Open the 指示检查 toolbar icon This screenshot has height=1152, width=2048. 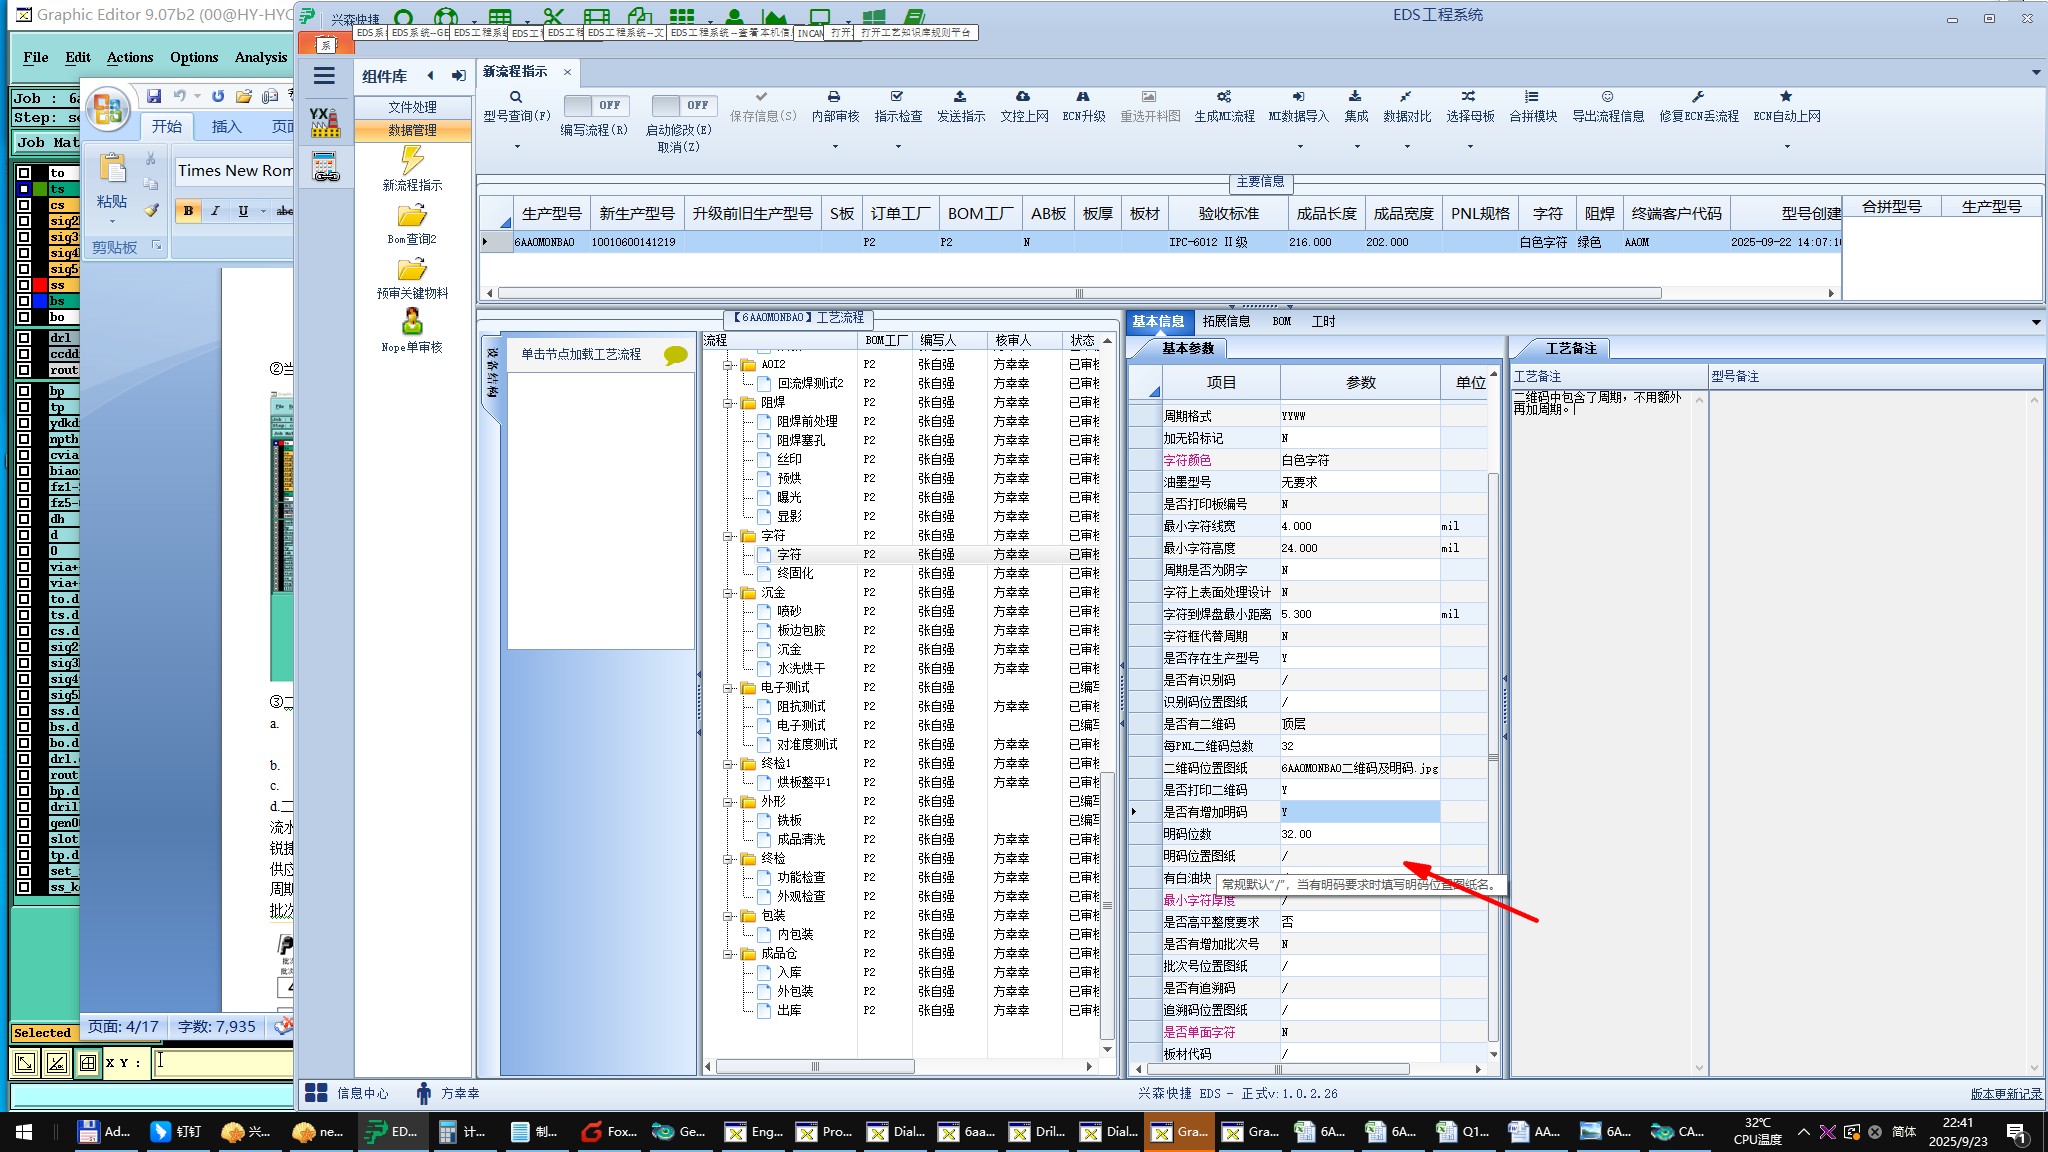click(897, 97)
